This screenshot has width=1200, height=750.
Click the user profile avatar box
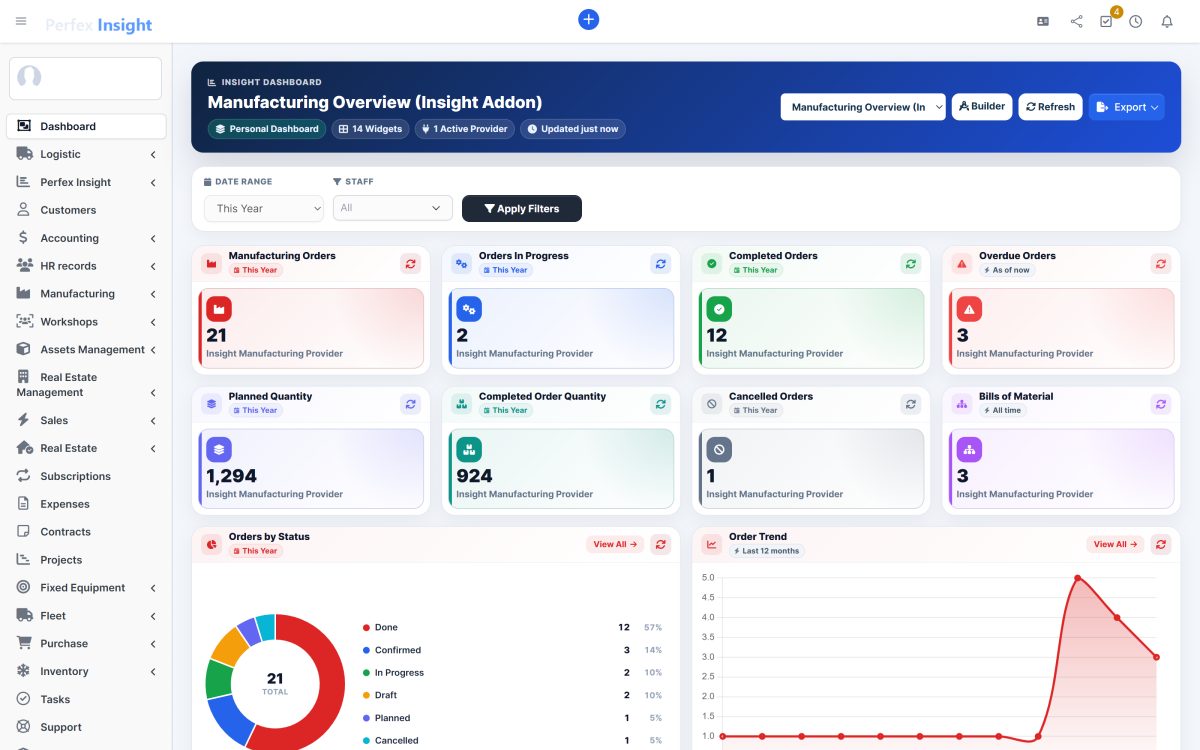(x=85, y=78)
